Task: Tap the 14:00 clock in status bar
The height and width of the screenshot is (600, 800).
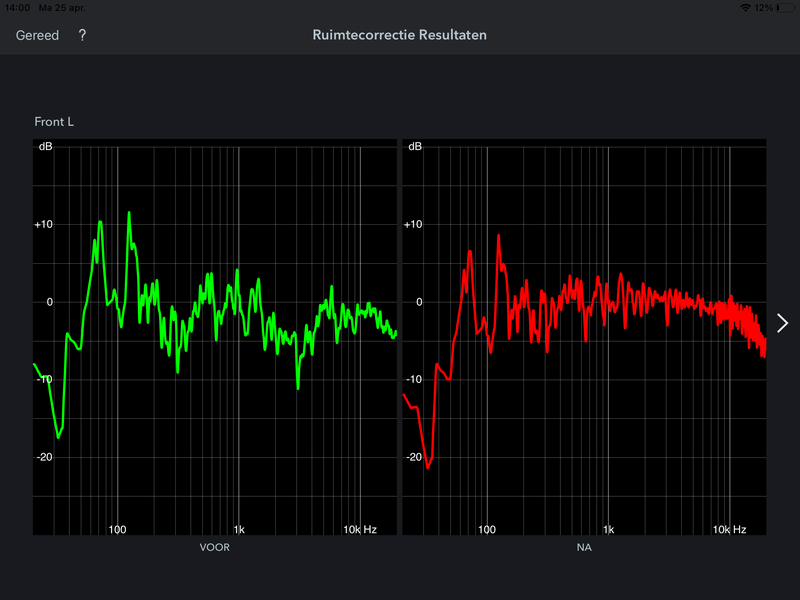Action: [17, 8]
